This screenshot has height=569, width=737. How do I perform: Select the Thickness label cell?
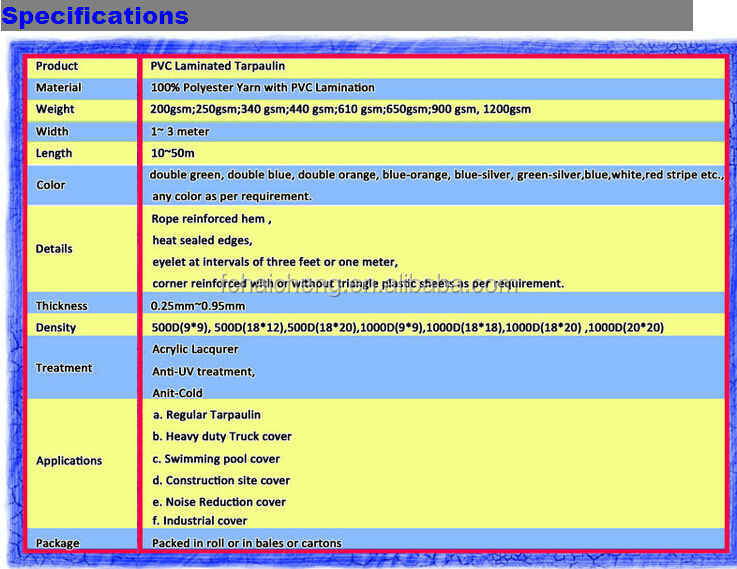pyautogui.click(x=82, y=303)
